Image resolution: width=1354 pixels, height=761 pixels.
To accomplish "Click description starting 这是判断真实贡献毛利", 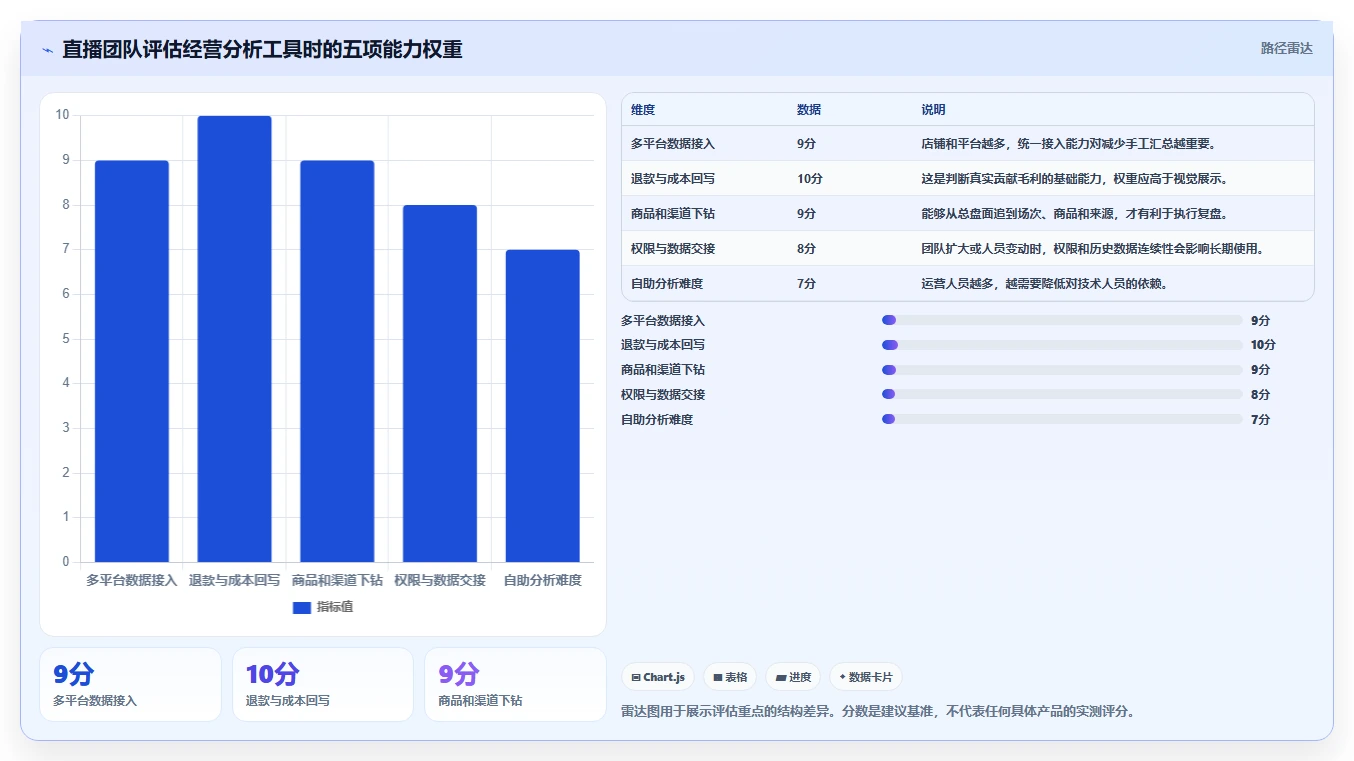I will pos(1074,179).
